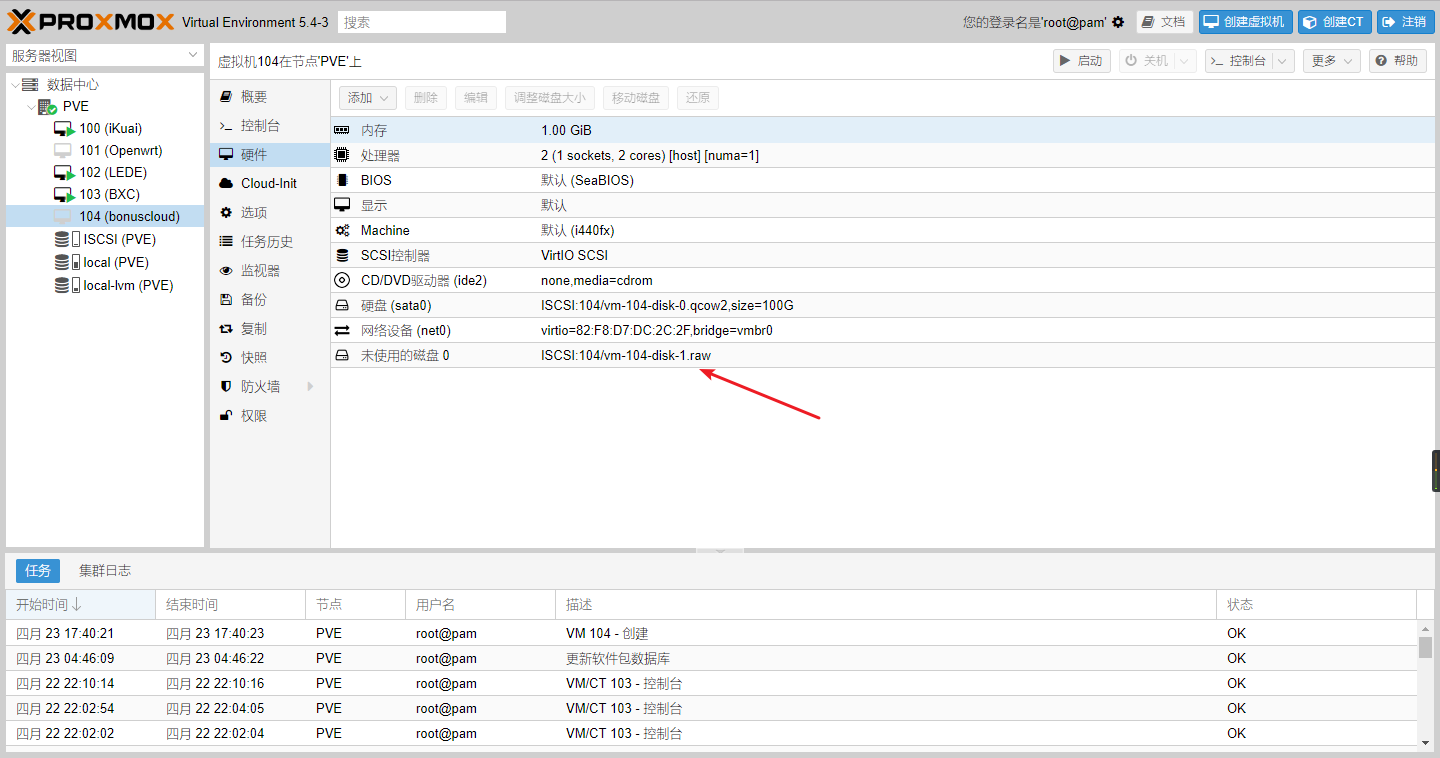Select the 未使用的磁盘 0 row

[x=883, y=356]
